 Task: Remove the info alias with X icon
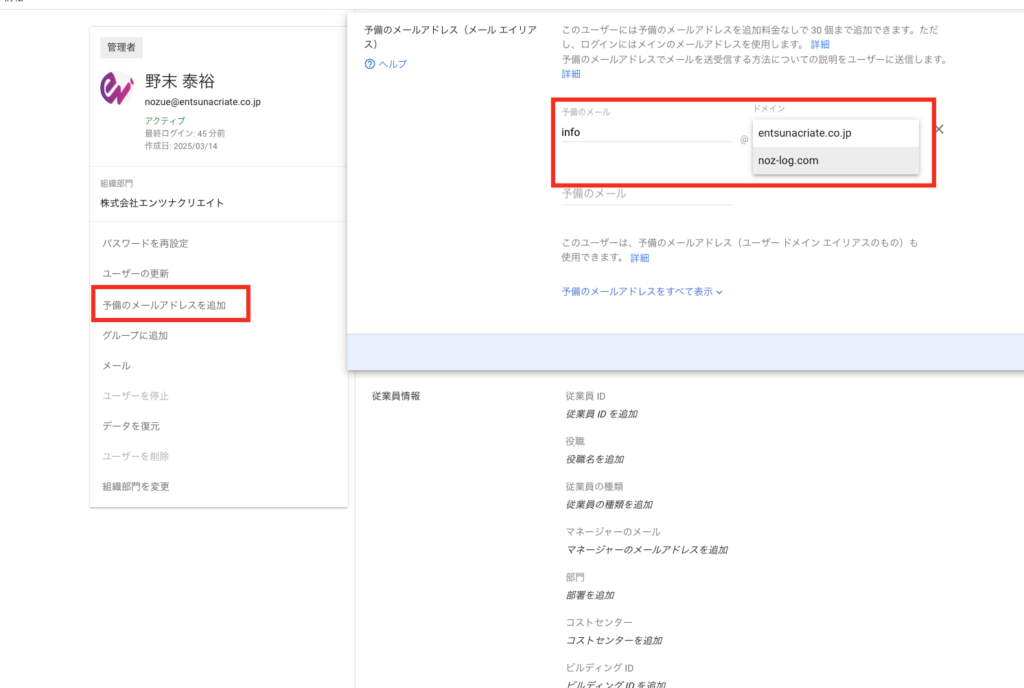(x=939, y=130)
